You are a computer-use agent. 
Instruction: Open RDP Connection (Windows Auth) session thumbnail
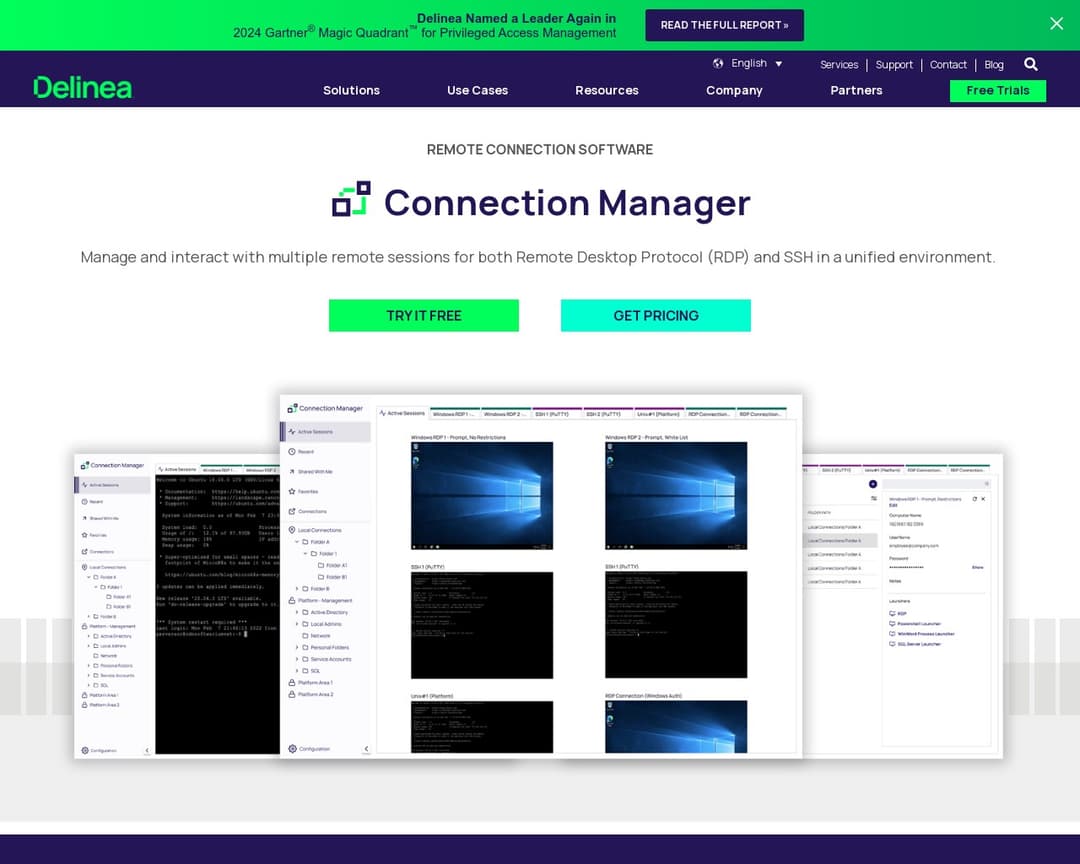pos(676,727)
